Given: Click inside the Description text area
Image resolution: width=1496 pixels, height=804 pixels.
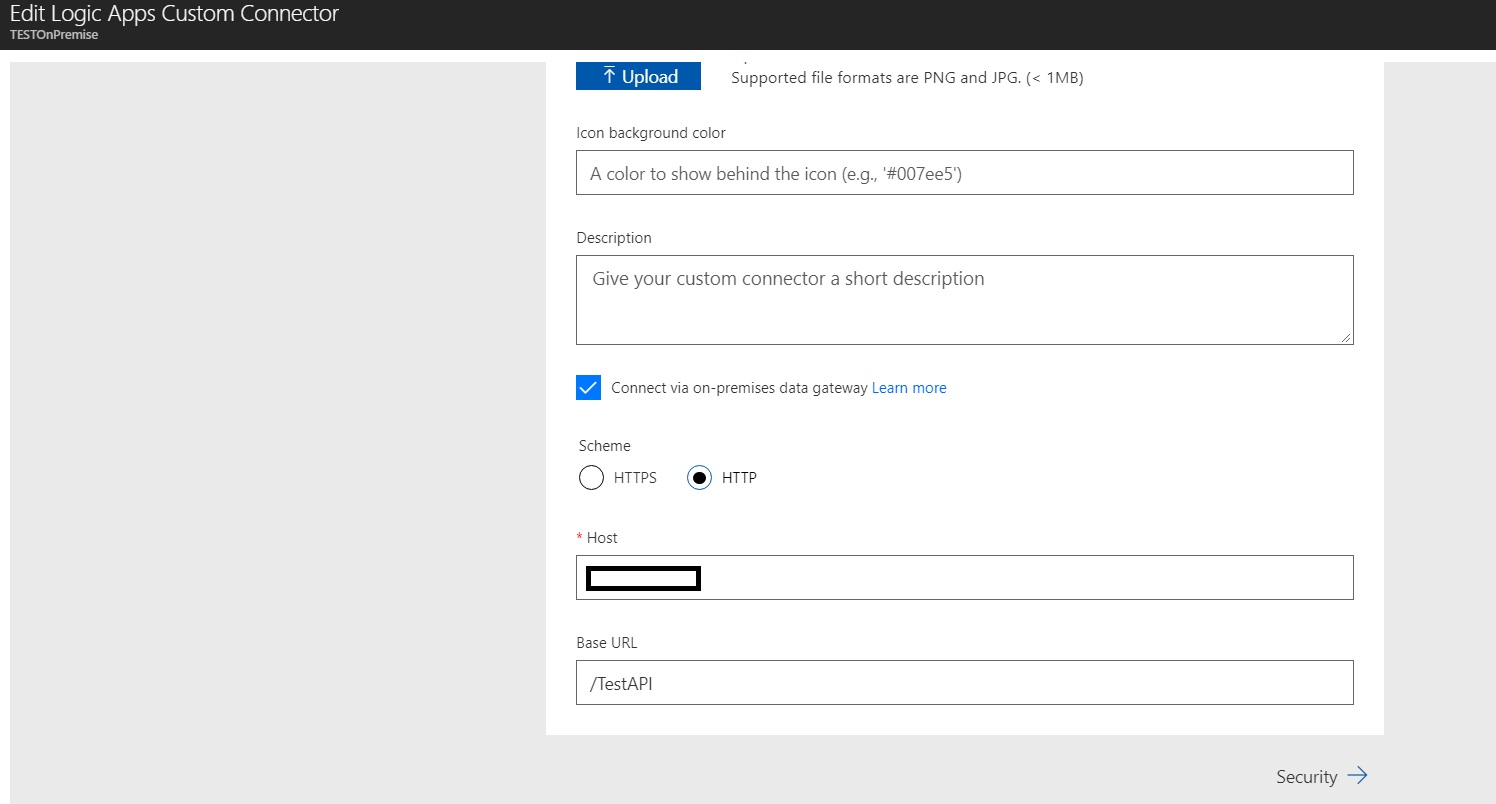Looking at the screenshot, I should (965, 300).
